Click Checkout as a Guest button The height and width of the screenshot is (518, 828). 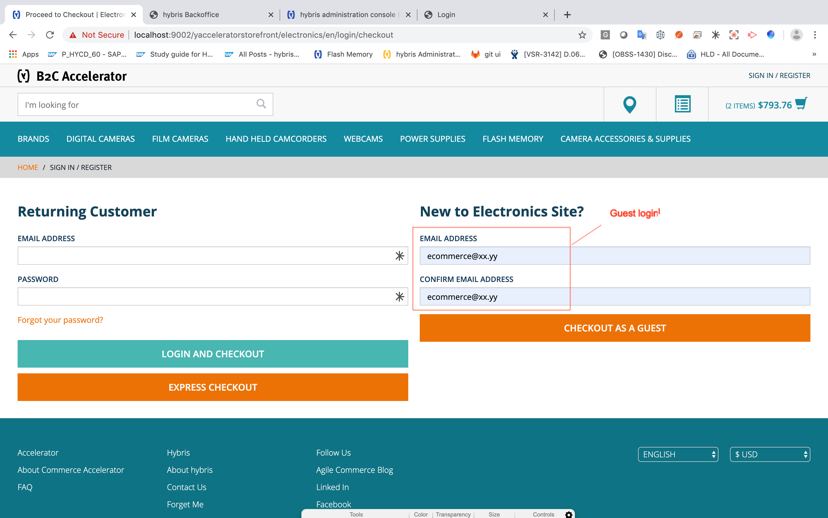(x=614, y=328)
